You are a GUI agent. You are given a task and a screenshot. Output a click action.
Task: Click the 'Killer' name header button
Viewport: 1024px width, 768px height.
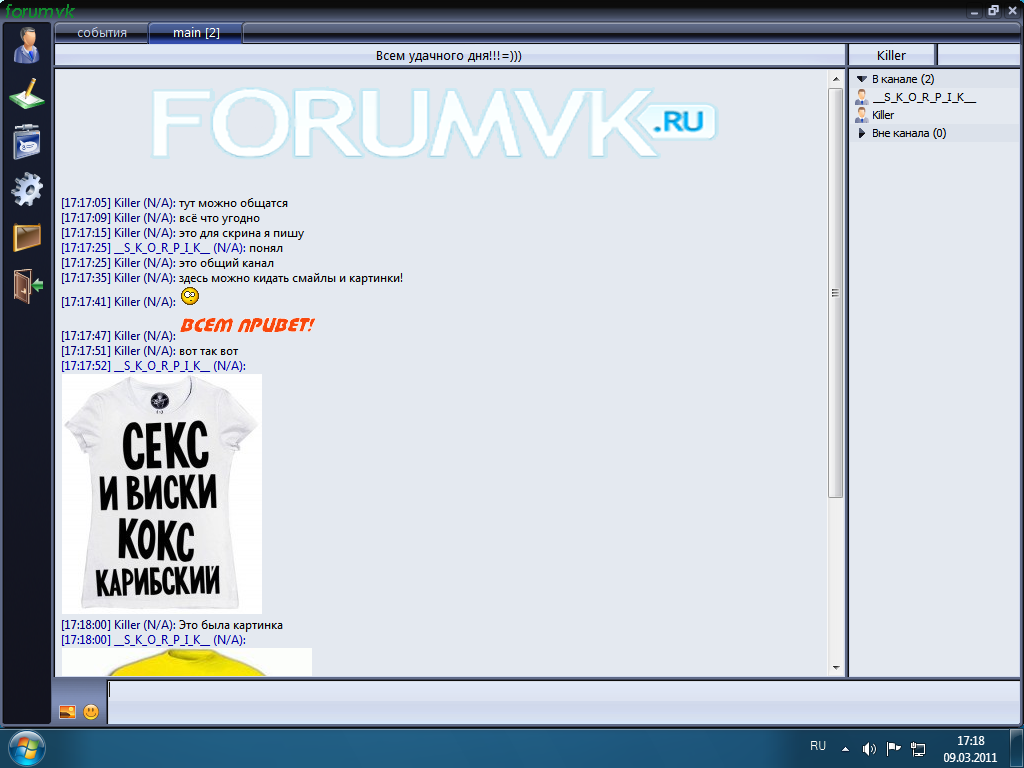coord(891,56)
